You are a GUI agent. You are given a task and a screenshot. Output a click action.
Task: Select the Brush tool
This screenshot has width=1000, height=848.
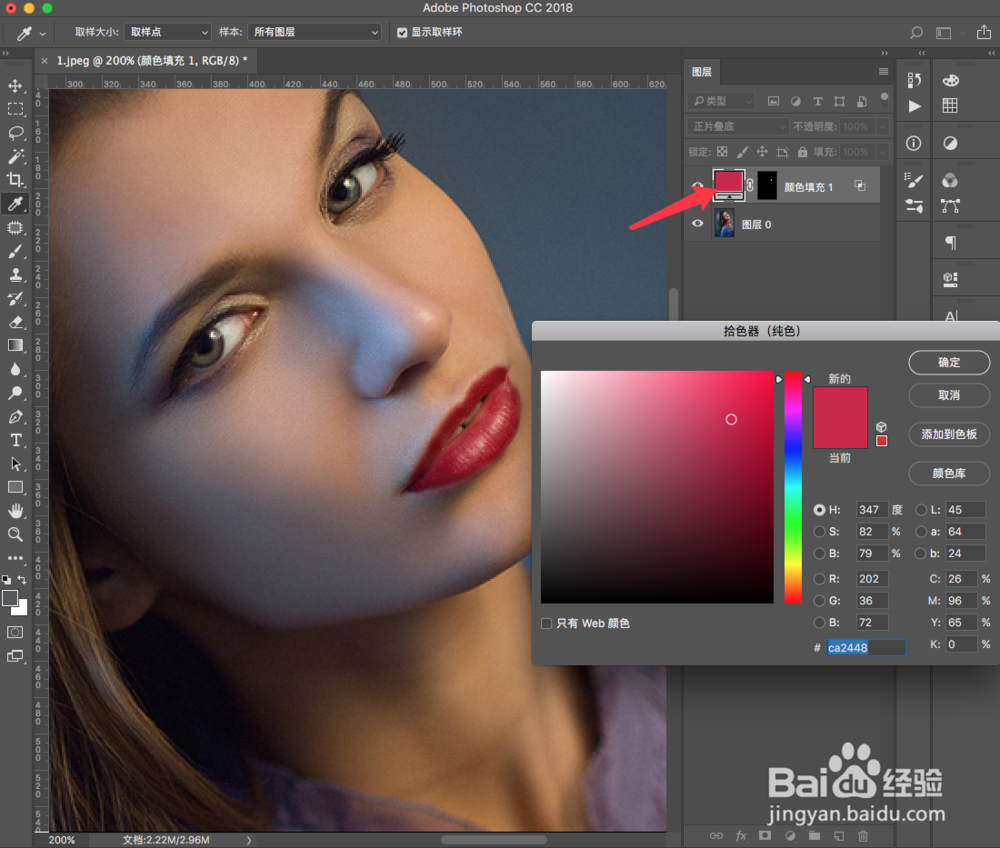click(15, 251)
